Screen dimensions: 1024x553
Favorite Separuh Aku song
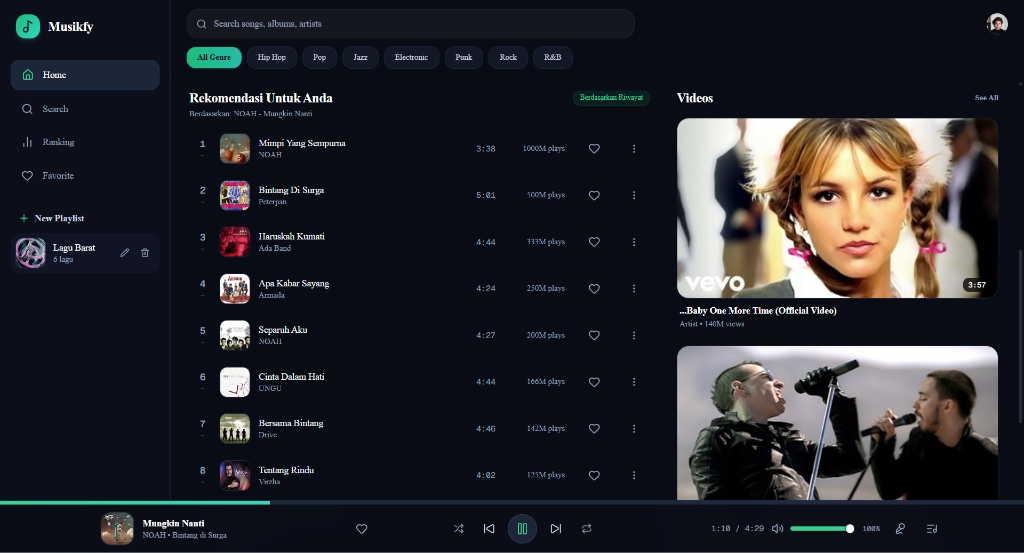[x=594, y=335]
